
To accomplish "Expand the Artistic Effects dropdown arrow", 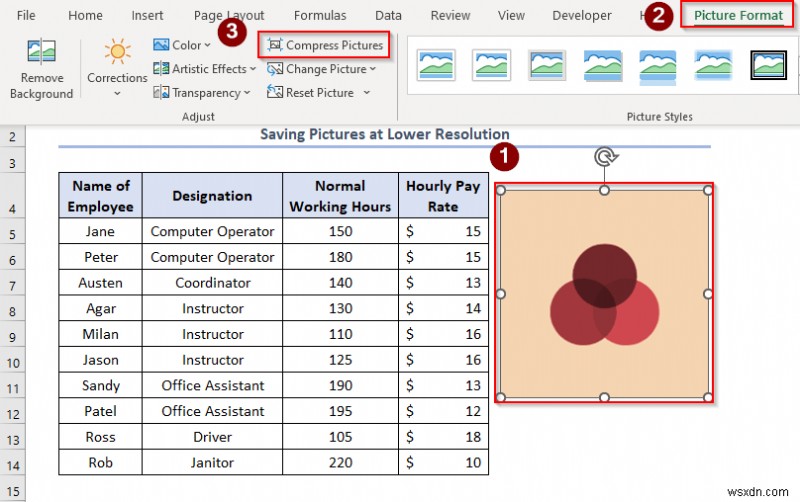I will click(253, 69).
